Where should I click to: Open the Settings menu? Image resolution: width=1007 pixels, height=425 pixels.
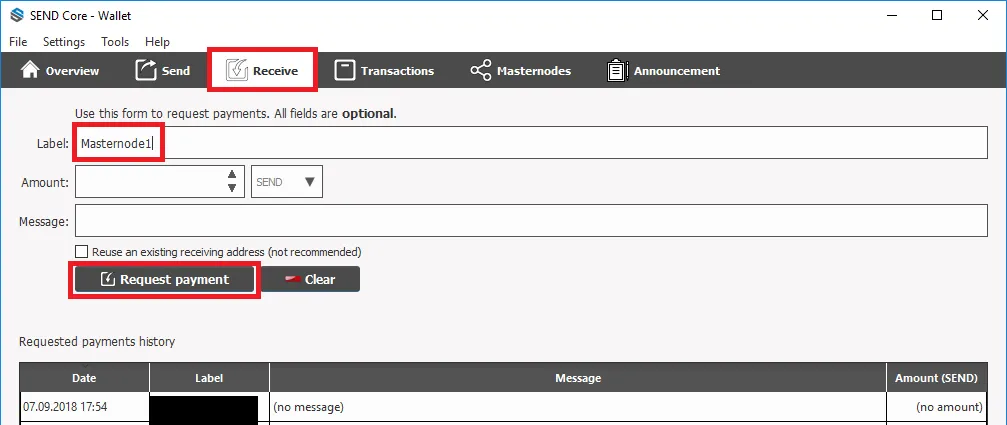[64, 42]
